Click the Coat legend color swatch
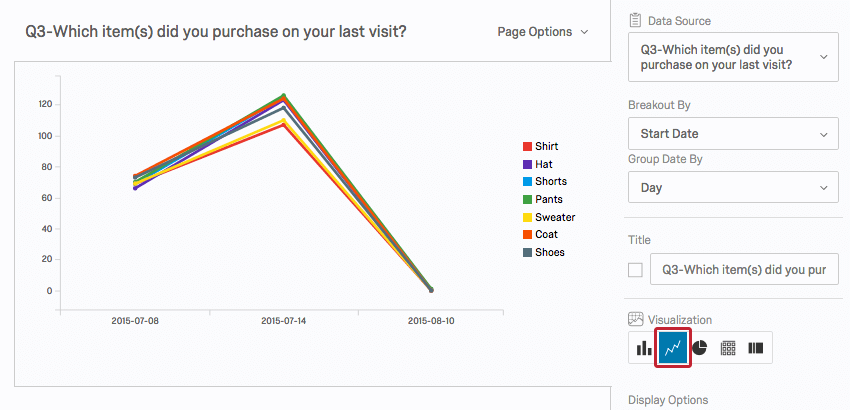 point(527,235)
